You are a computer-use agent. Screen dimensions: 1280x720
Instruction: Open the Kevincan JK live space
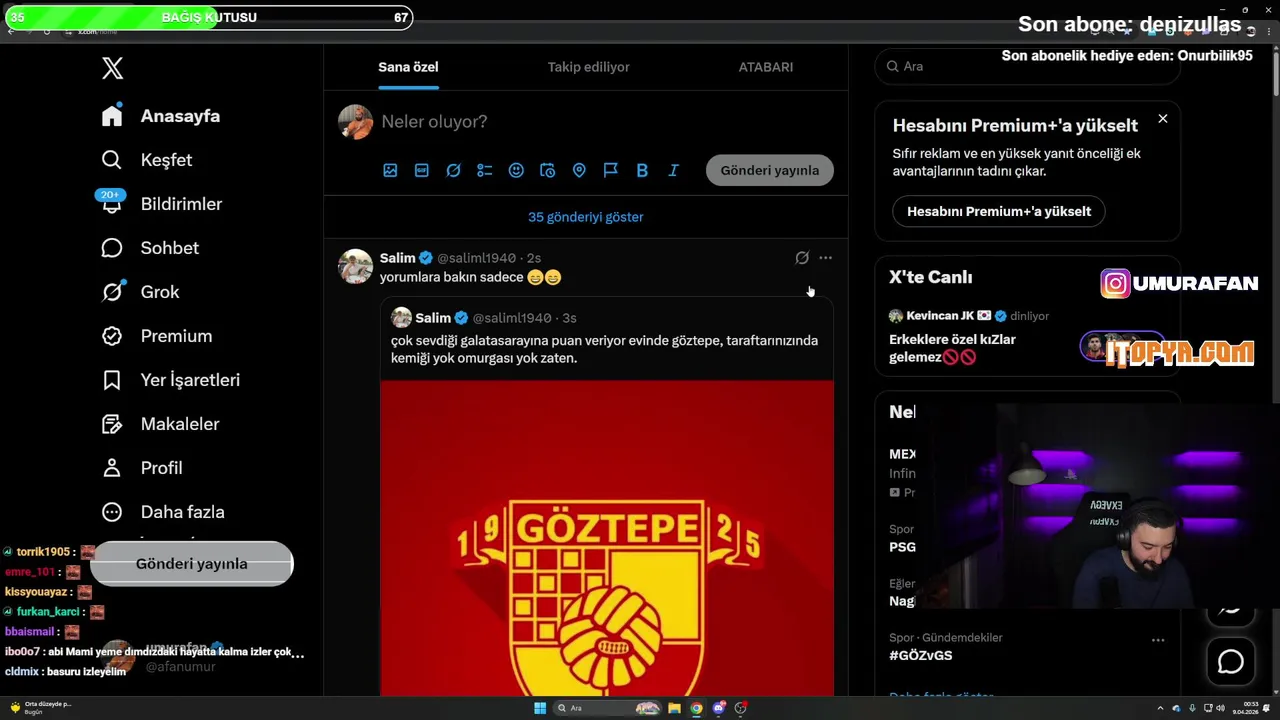(1027, 337)
